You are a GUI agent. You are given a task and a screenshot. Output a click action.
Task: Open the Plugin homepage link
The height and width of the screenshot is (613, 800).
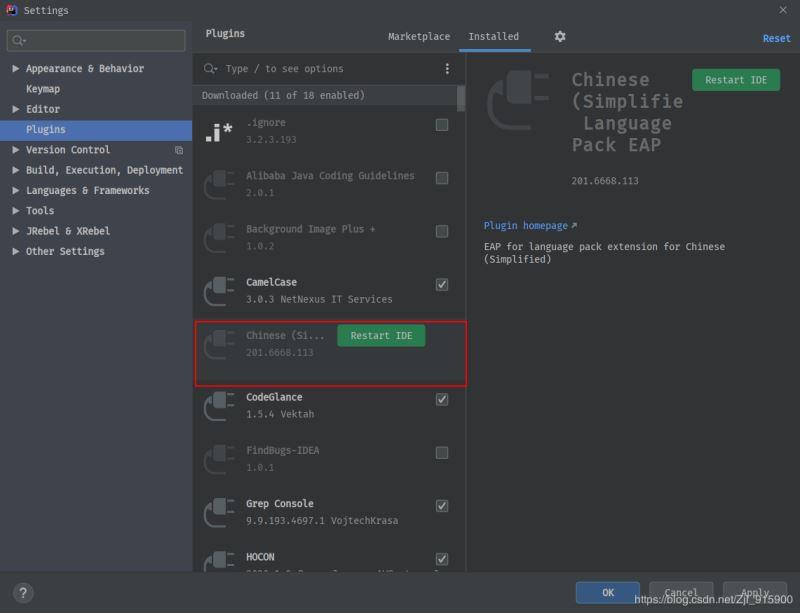pyautogui.click(x=526, y=226)
